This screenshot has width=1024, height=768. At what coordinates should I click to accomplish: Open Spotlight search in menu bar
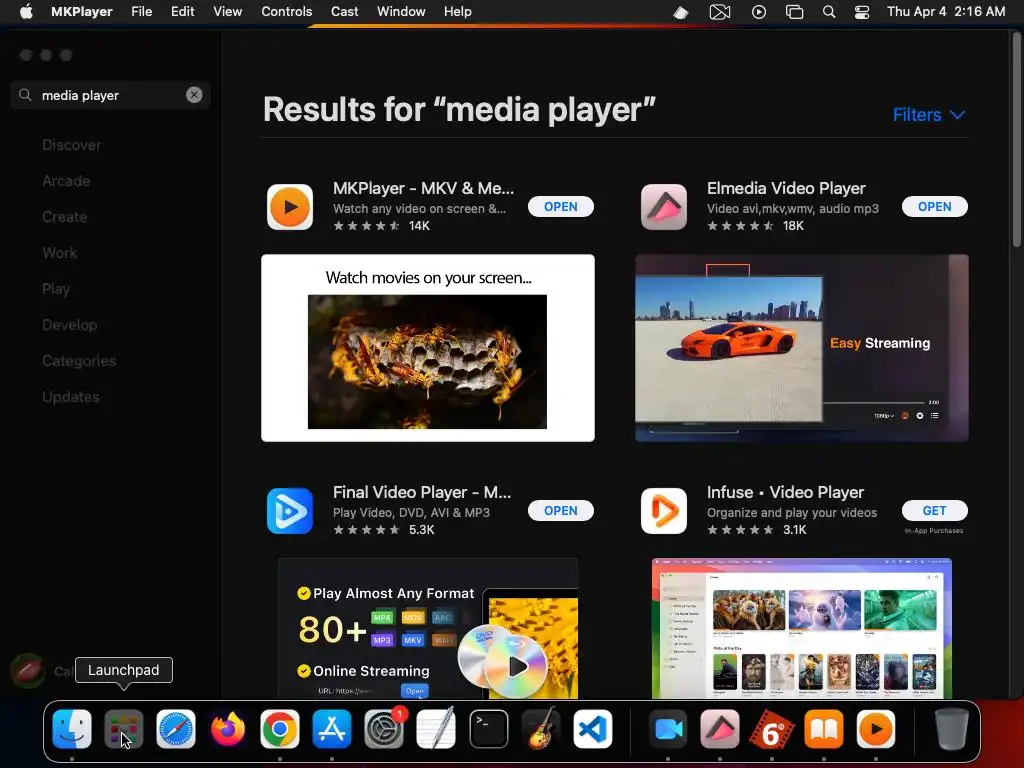click(x=829, y=12)
